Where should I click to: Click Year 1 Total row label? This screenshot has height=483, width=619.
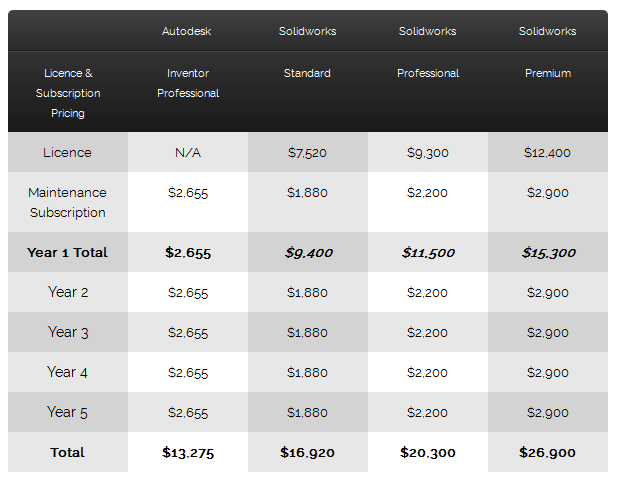click(x=68, y=252)
